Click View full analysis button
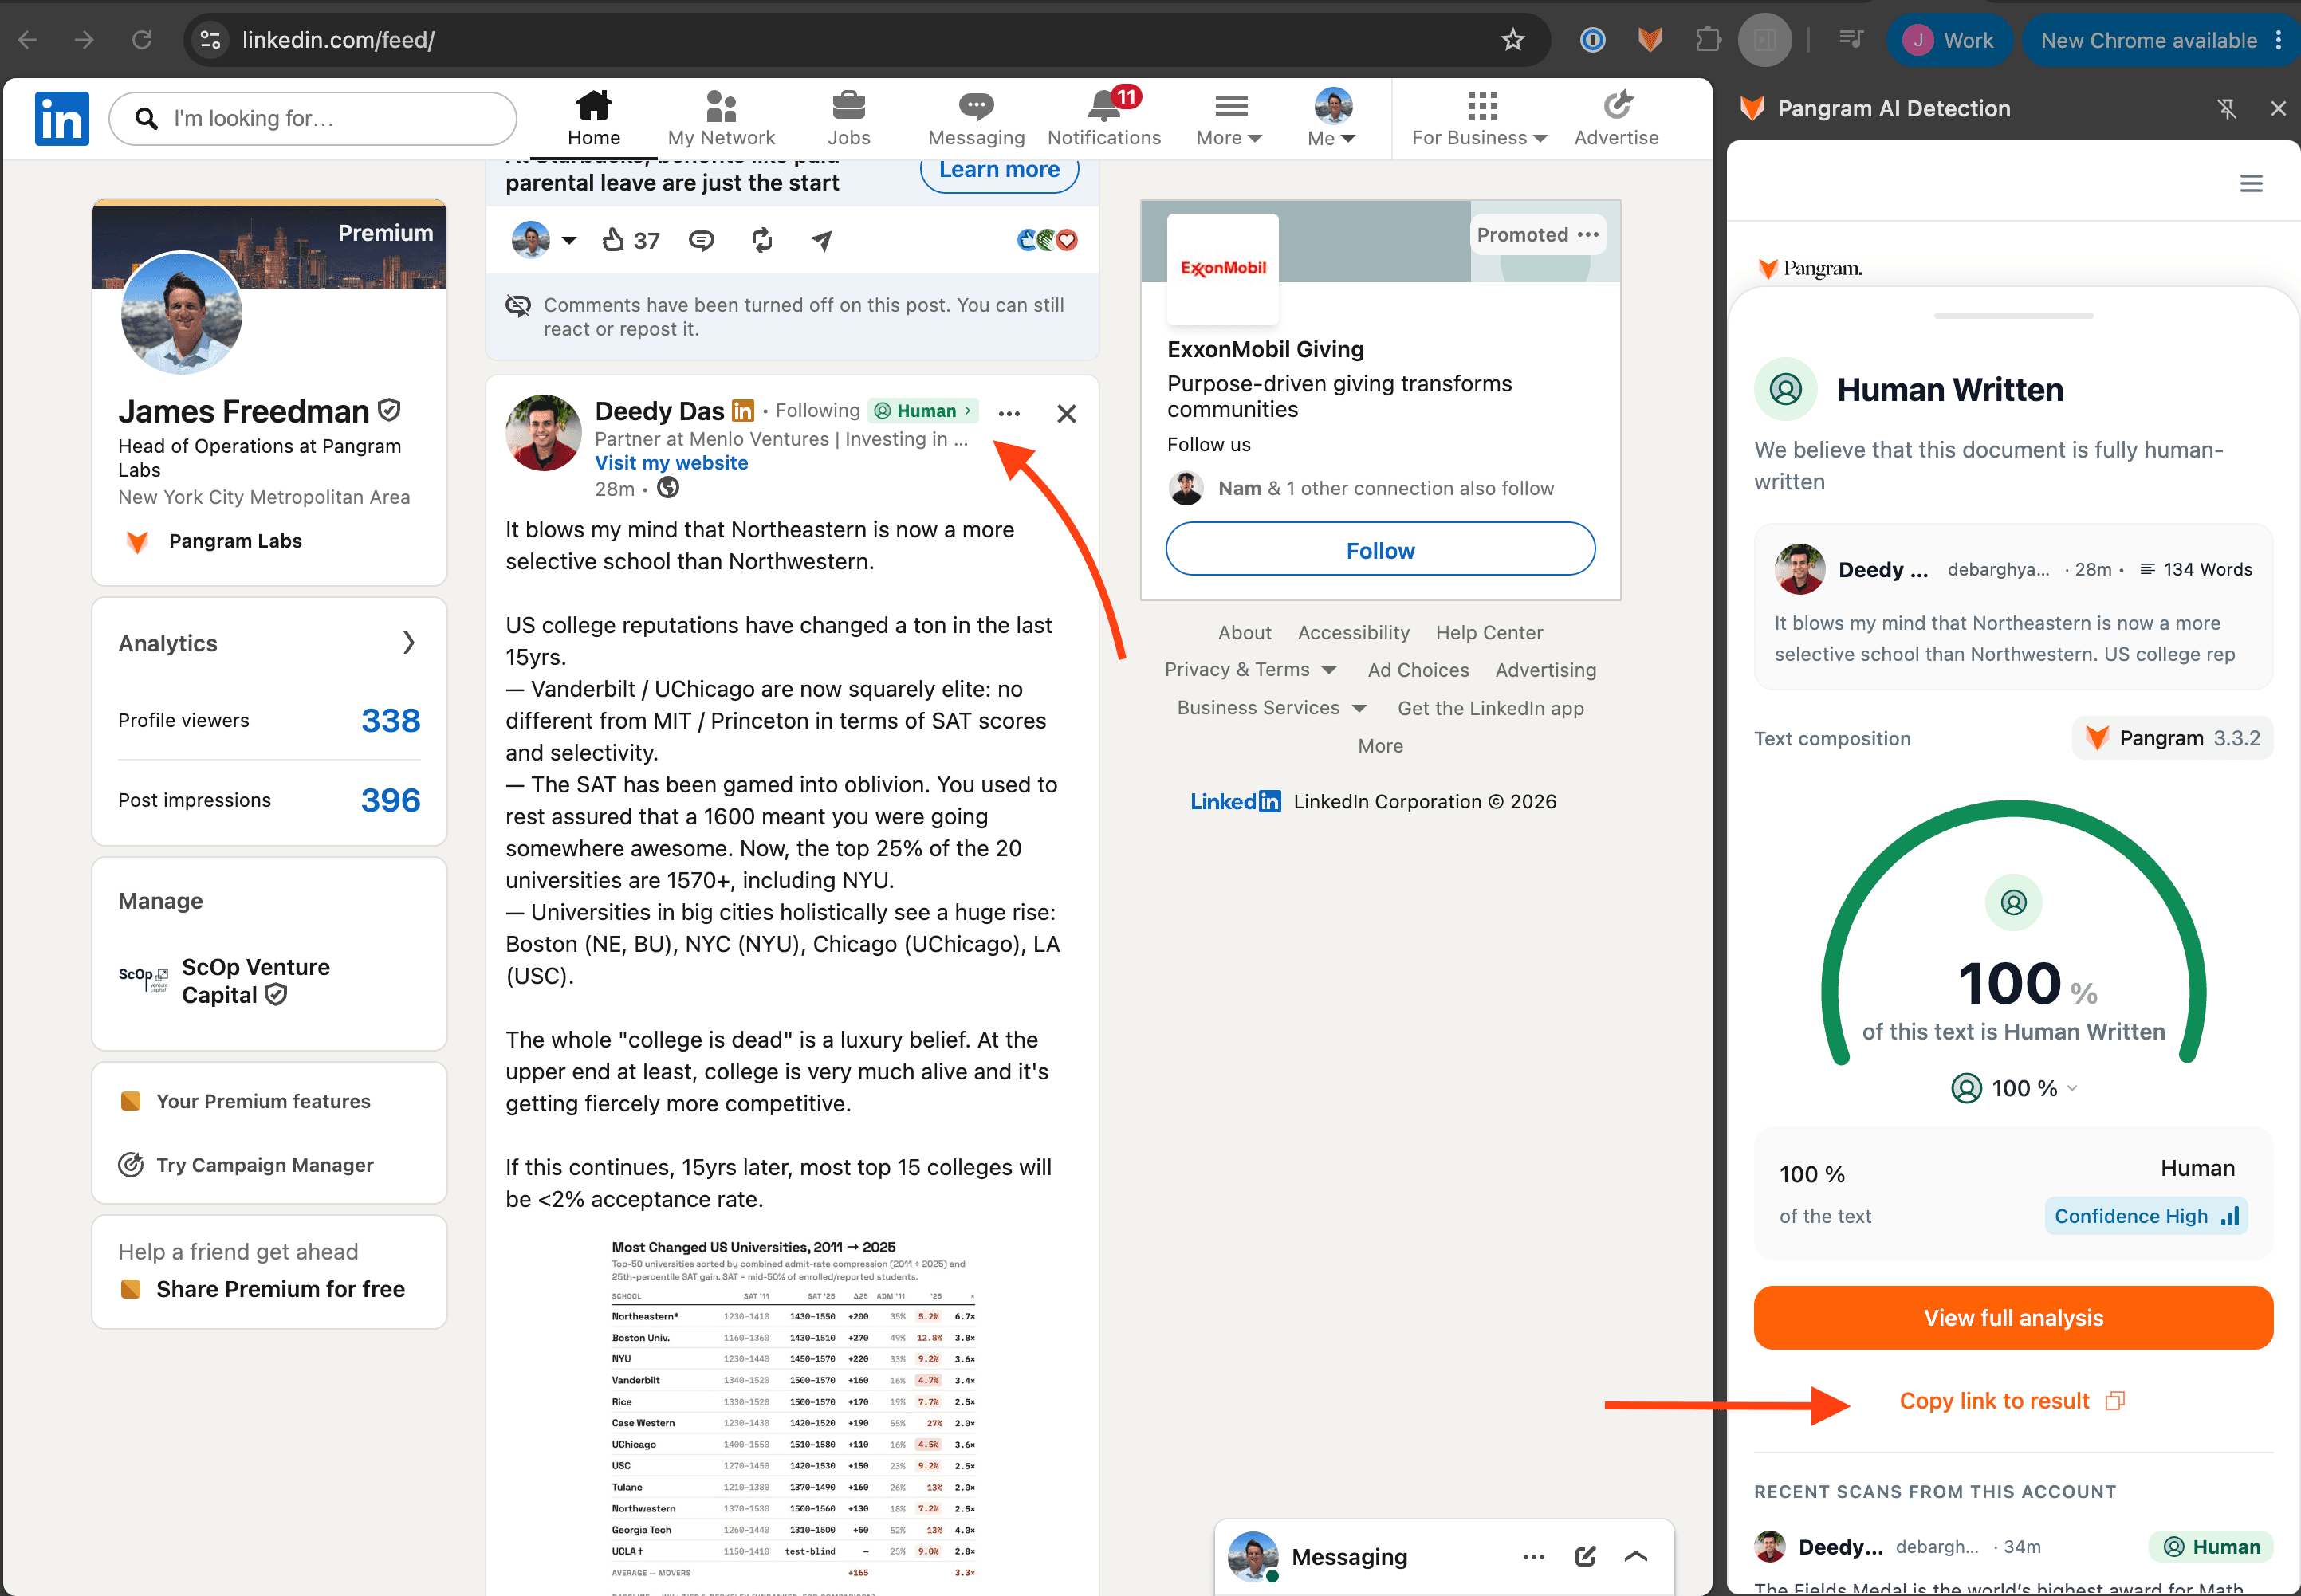The width and height of the screenshot is (2301, 1596). [2013, 1318]
